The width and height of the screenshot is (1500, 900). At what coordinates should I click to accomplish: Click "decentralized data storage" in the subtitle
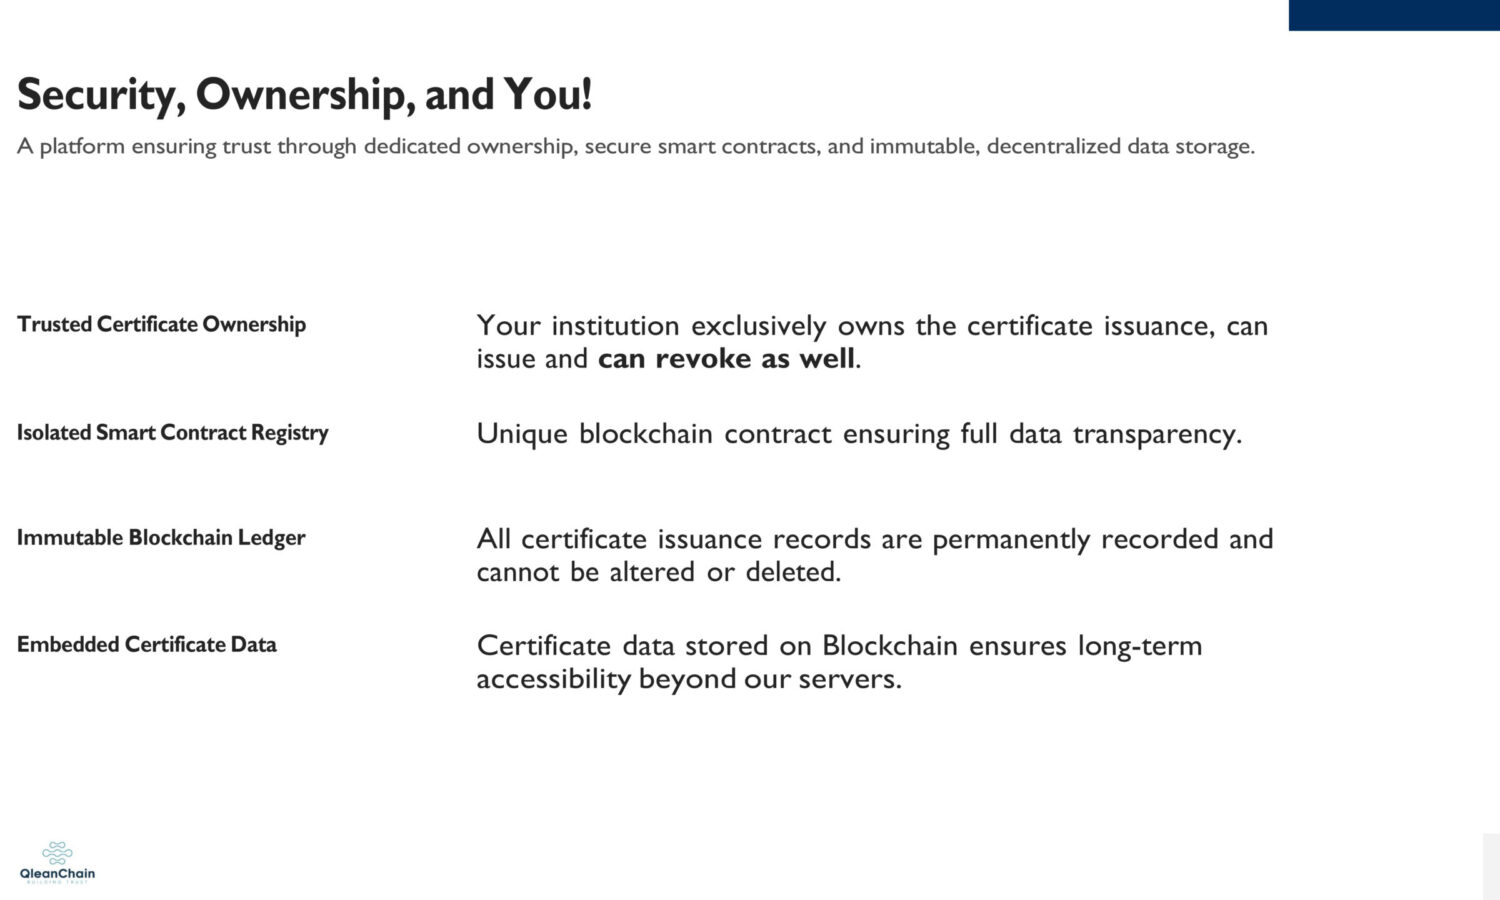click(1120, 146)
